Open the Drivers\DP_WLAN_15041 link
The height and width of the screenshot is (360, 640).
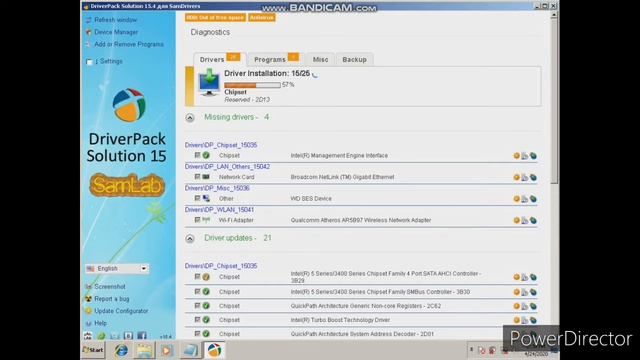pyautogui.click(x=219, y=210)
